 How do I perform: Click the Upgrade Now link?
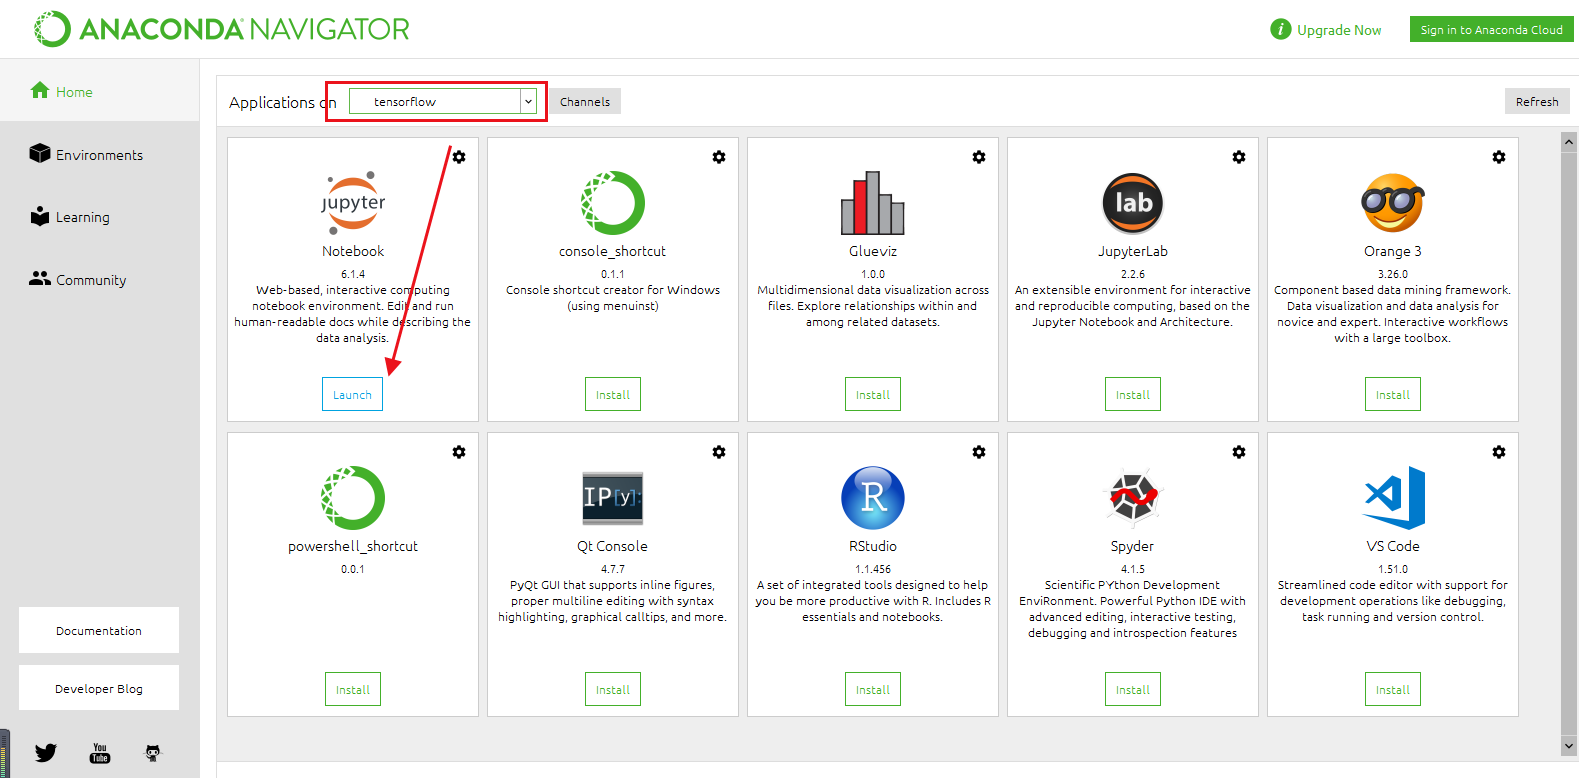[x=1339, y=30]
